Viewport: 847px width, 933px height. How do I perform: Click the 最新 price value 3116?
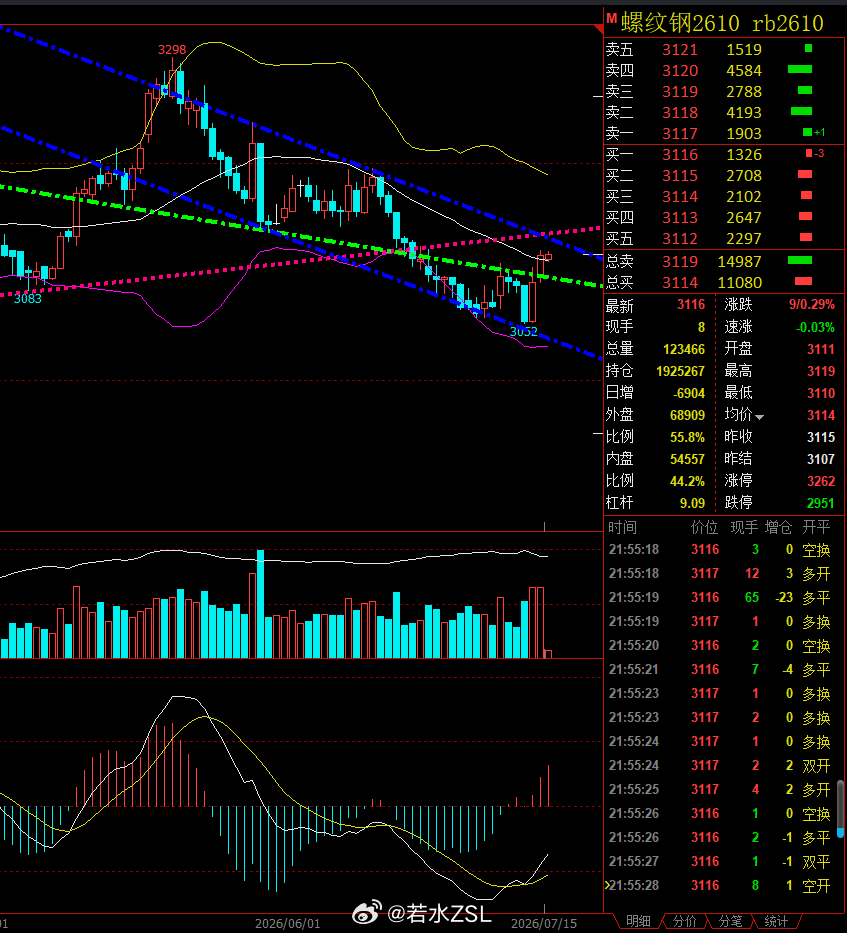[691, 305]
